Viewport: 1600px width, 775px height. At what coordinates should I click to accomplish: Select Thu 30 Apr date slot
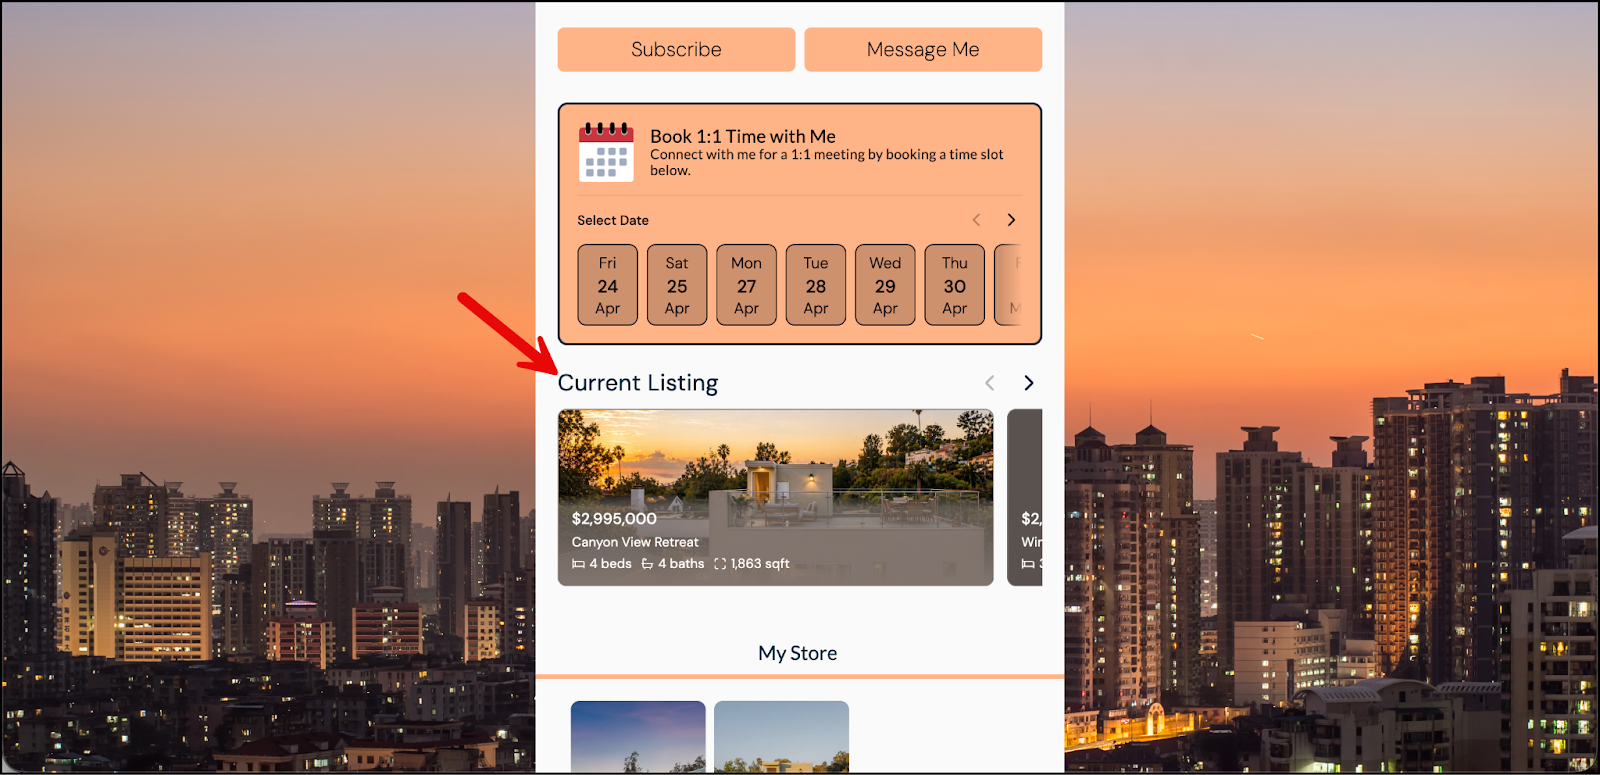click(955, 285)
